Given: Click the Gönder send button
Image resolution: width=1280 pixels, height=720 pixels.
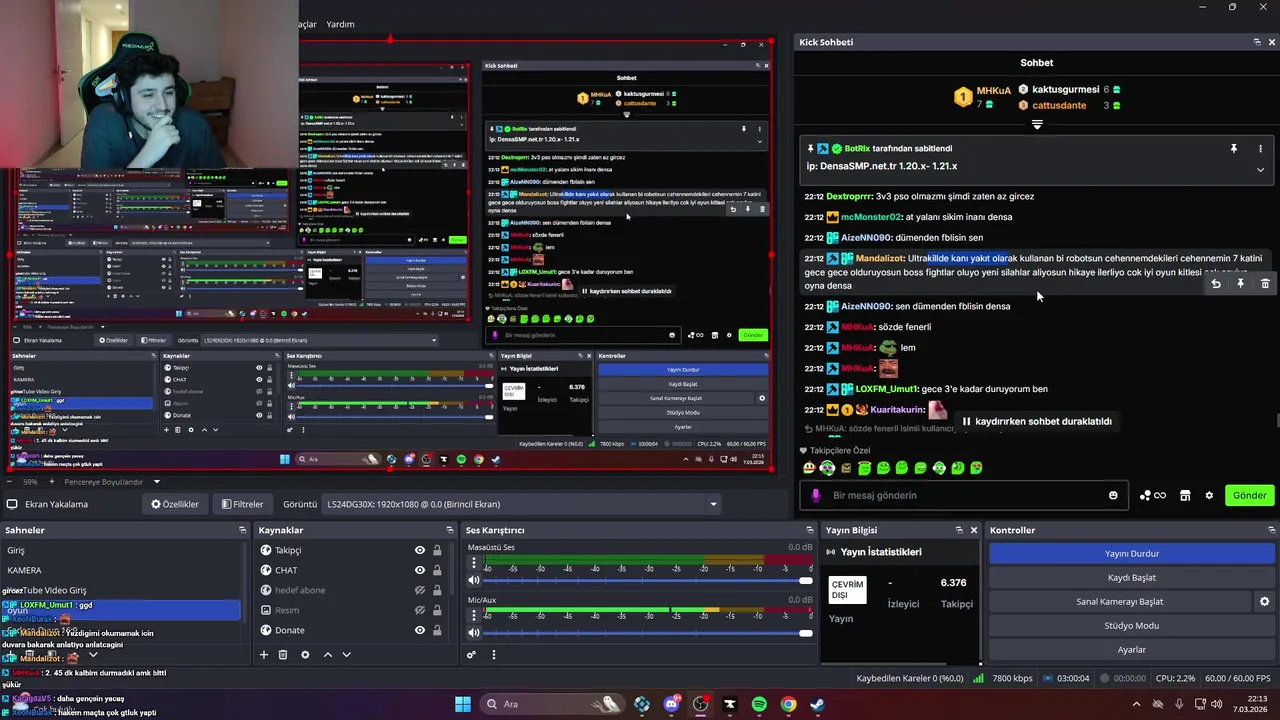Looking at the screenshot, I should pyautogui.click(x=1249, y=495).
